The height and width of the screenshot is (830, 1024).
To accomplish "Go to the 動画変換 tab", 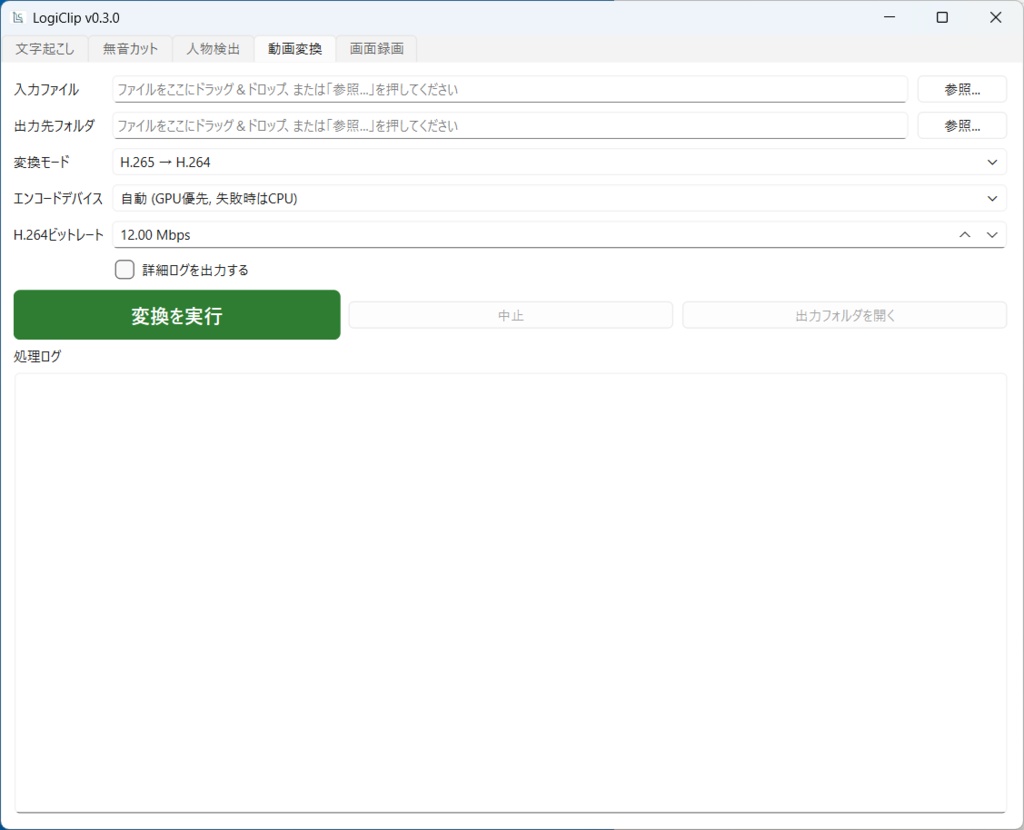I will pyautogui.click(x=295, y=49).
